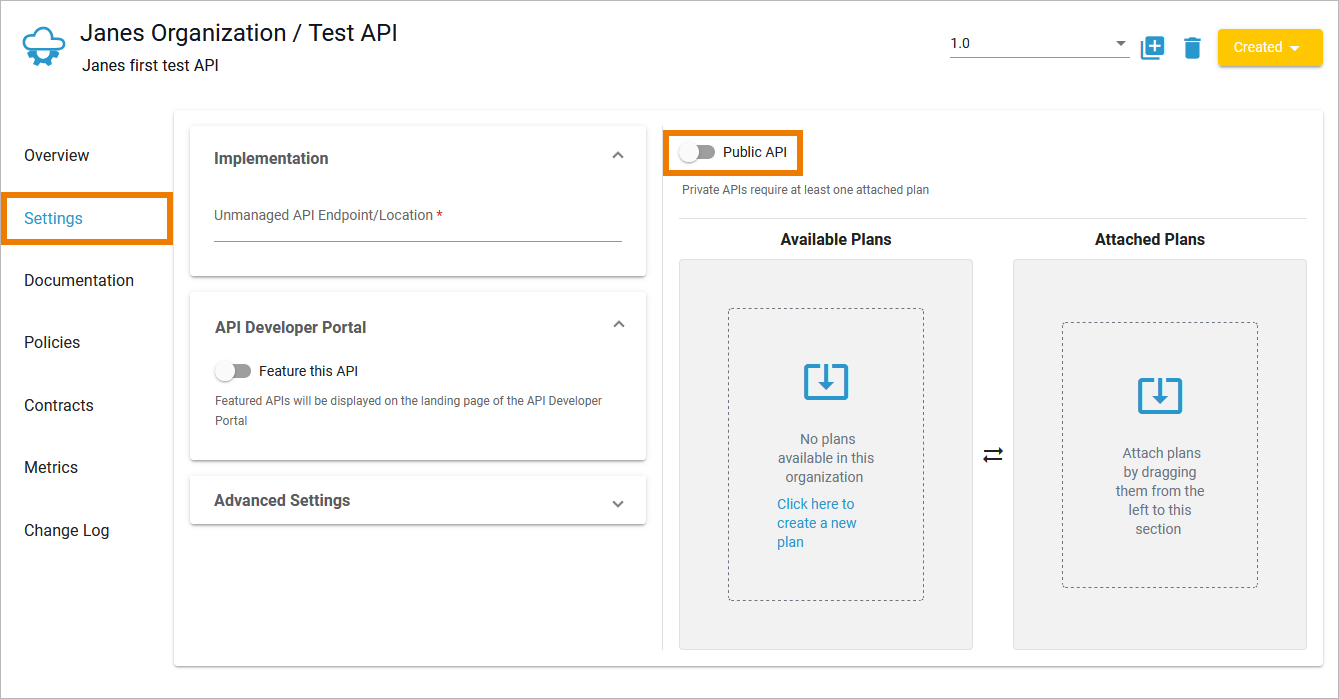Click the Unmanaged API Endpoint/Location field
Image resolution: width=1339 pixels, height=699 pixels.
[417, 228]
